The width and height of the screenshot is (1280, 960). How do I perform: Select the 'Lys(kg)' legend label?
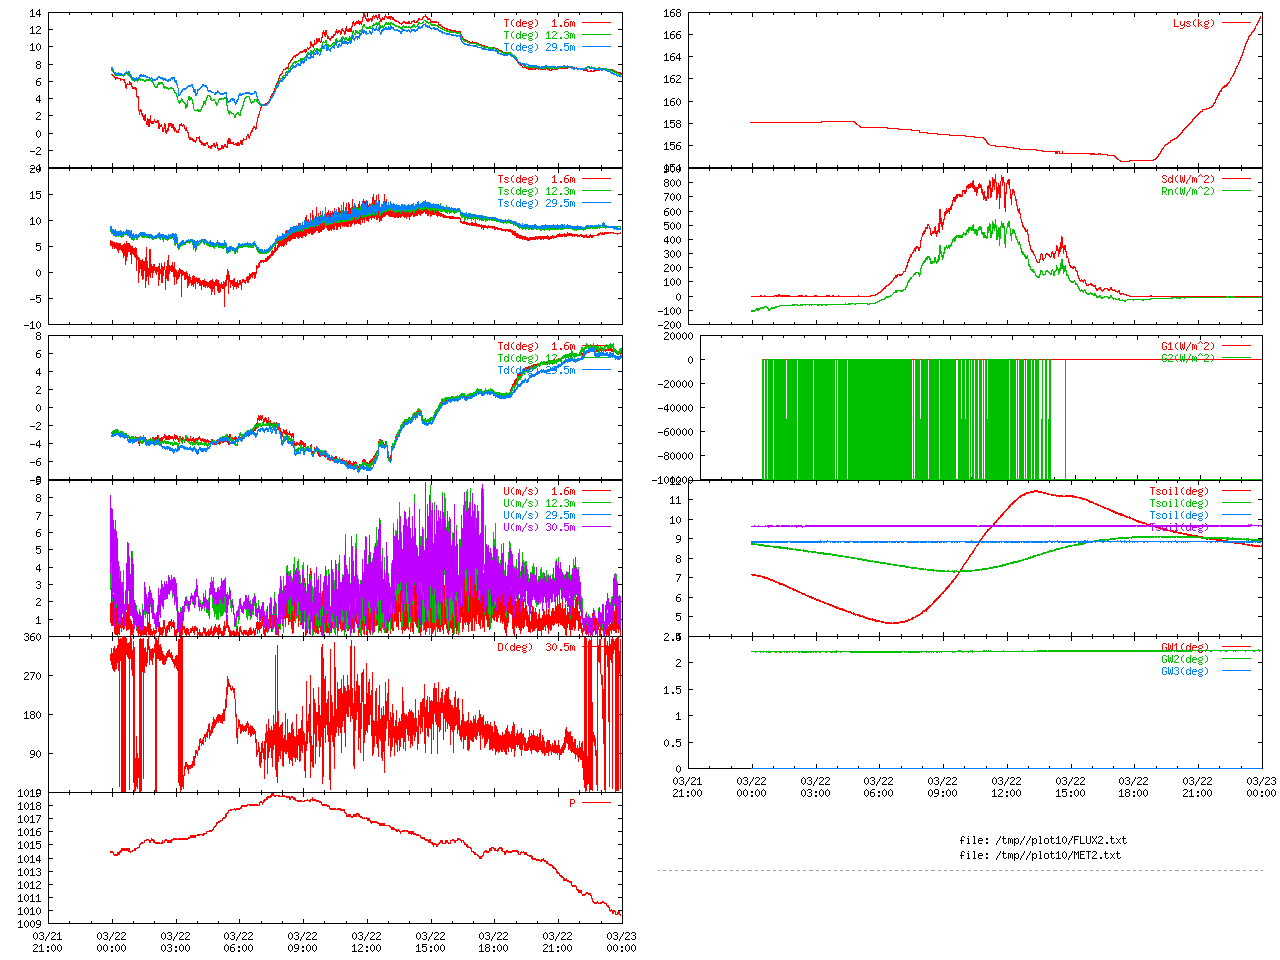coord(1194,23)
